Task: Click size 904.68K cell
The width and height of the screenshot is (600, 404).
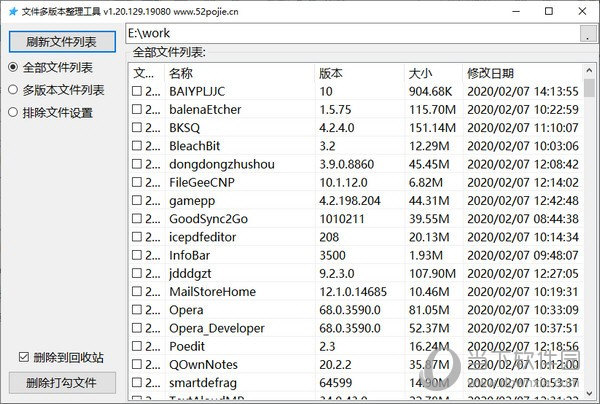Action: pyautogui.click(x=430, y=91)
